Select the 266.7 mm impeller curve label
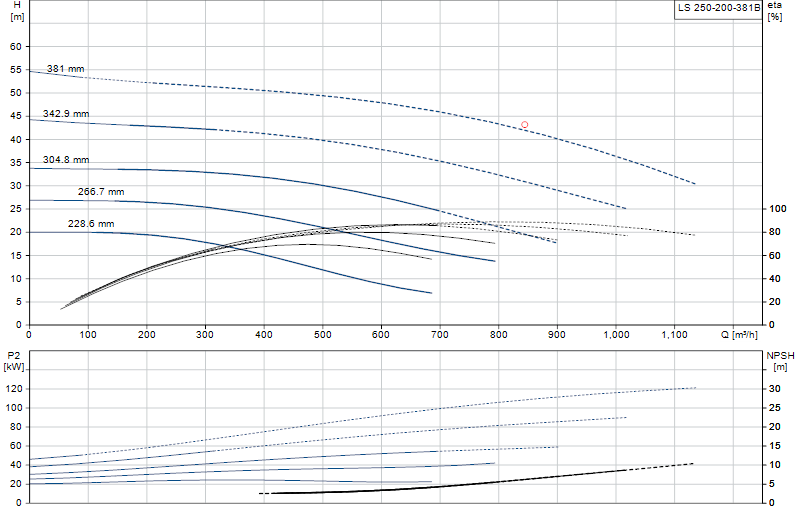The image size is (800, 520). pyautogui.click(x=101, y=192)
